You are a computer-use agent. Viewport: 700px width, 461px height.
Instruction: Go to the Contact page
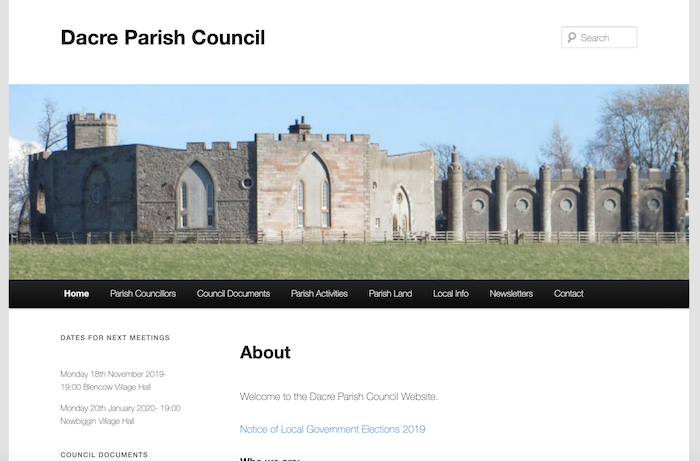tap(568, 294)
